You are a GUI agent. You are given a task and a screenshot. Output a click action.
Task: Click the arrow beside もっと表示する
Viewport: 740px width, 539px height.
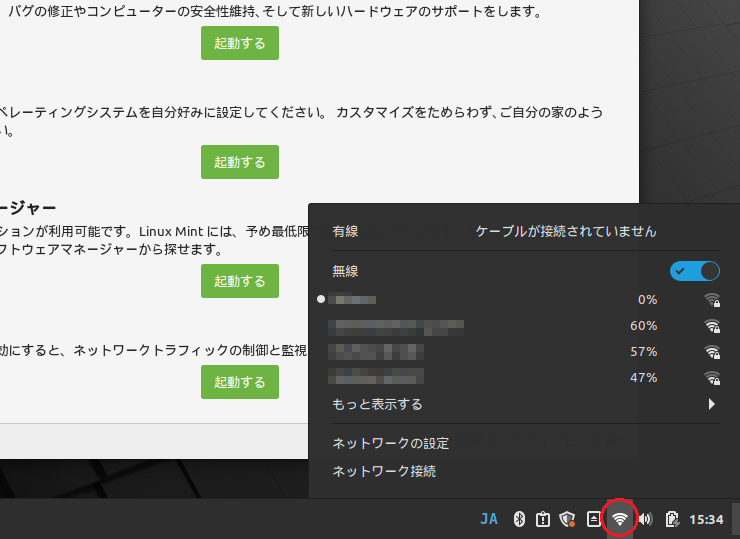point(712,404)
